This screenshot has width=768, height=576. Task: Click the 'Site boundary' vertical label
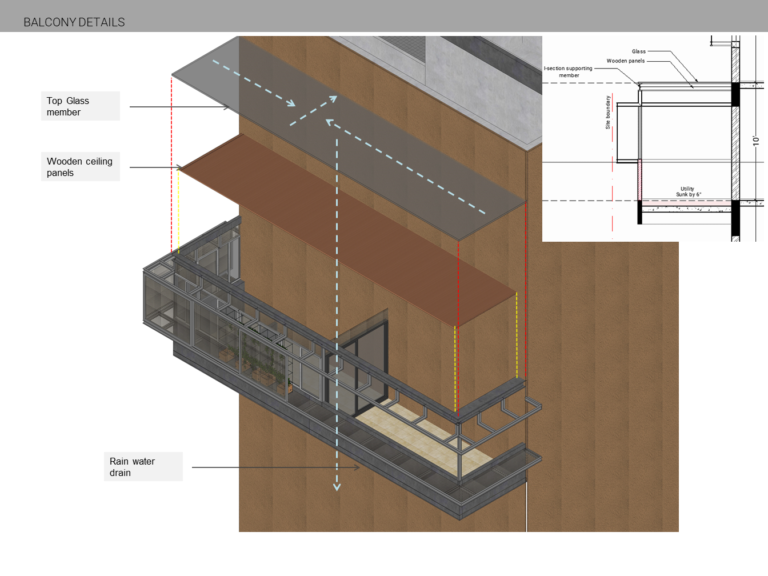point(608,112)
